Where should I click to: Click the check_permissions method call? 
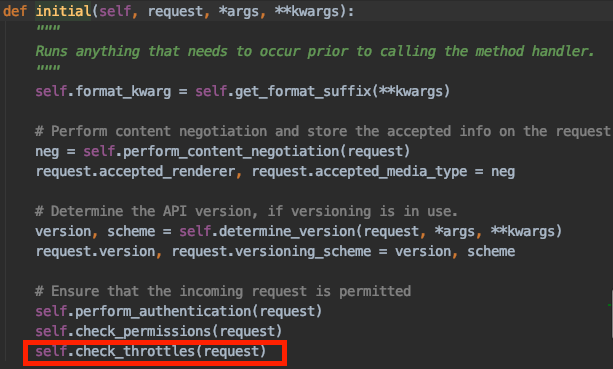point(158,331)
